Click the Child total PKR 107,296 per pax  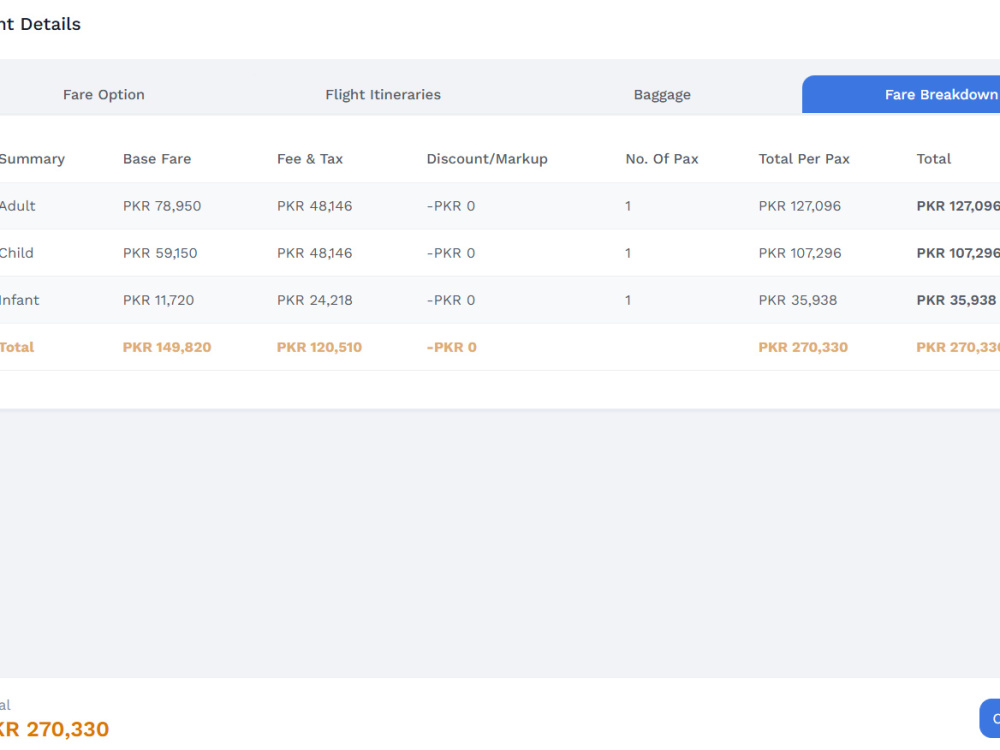click(800, 253)
